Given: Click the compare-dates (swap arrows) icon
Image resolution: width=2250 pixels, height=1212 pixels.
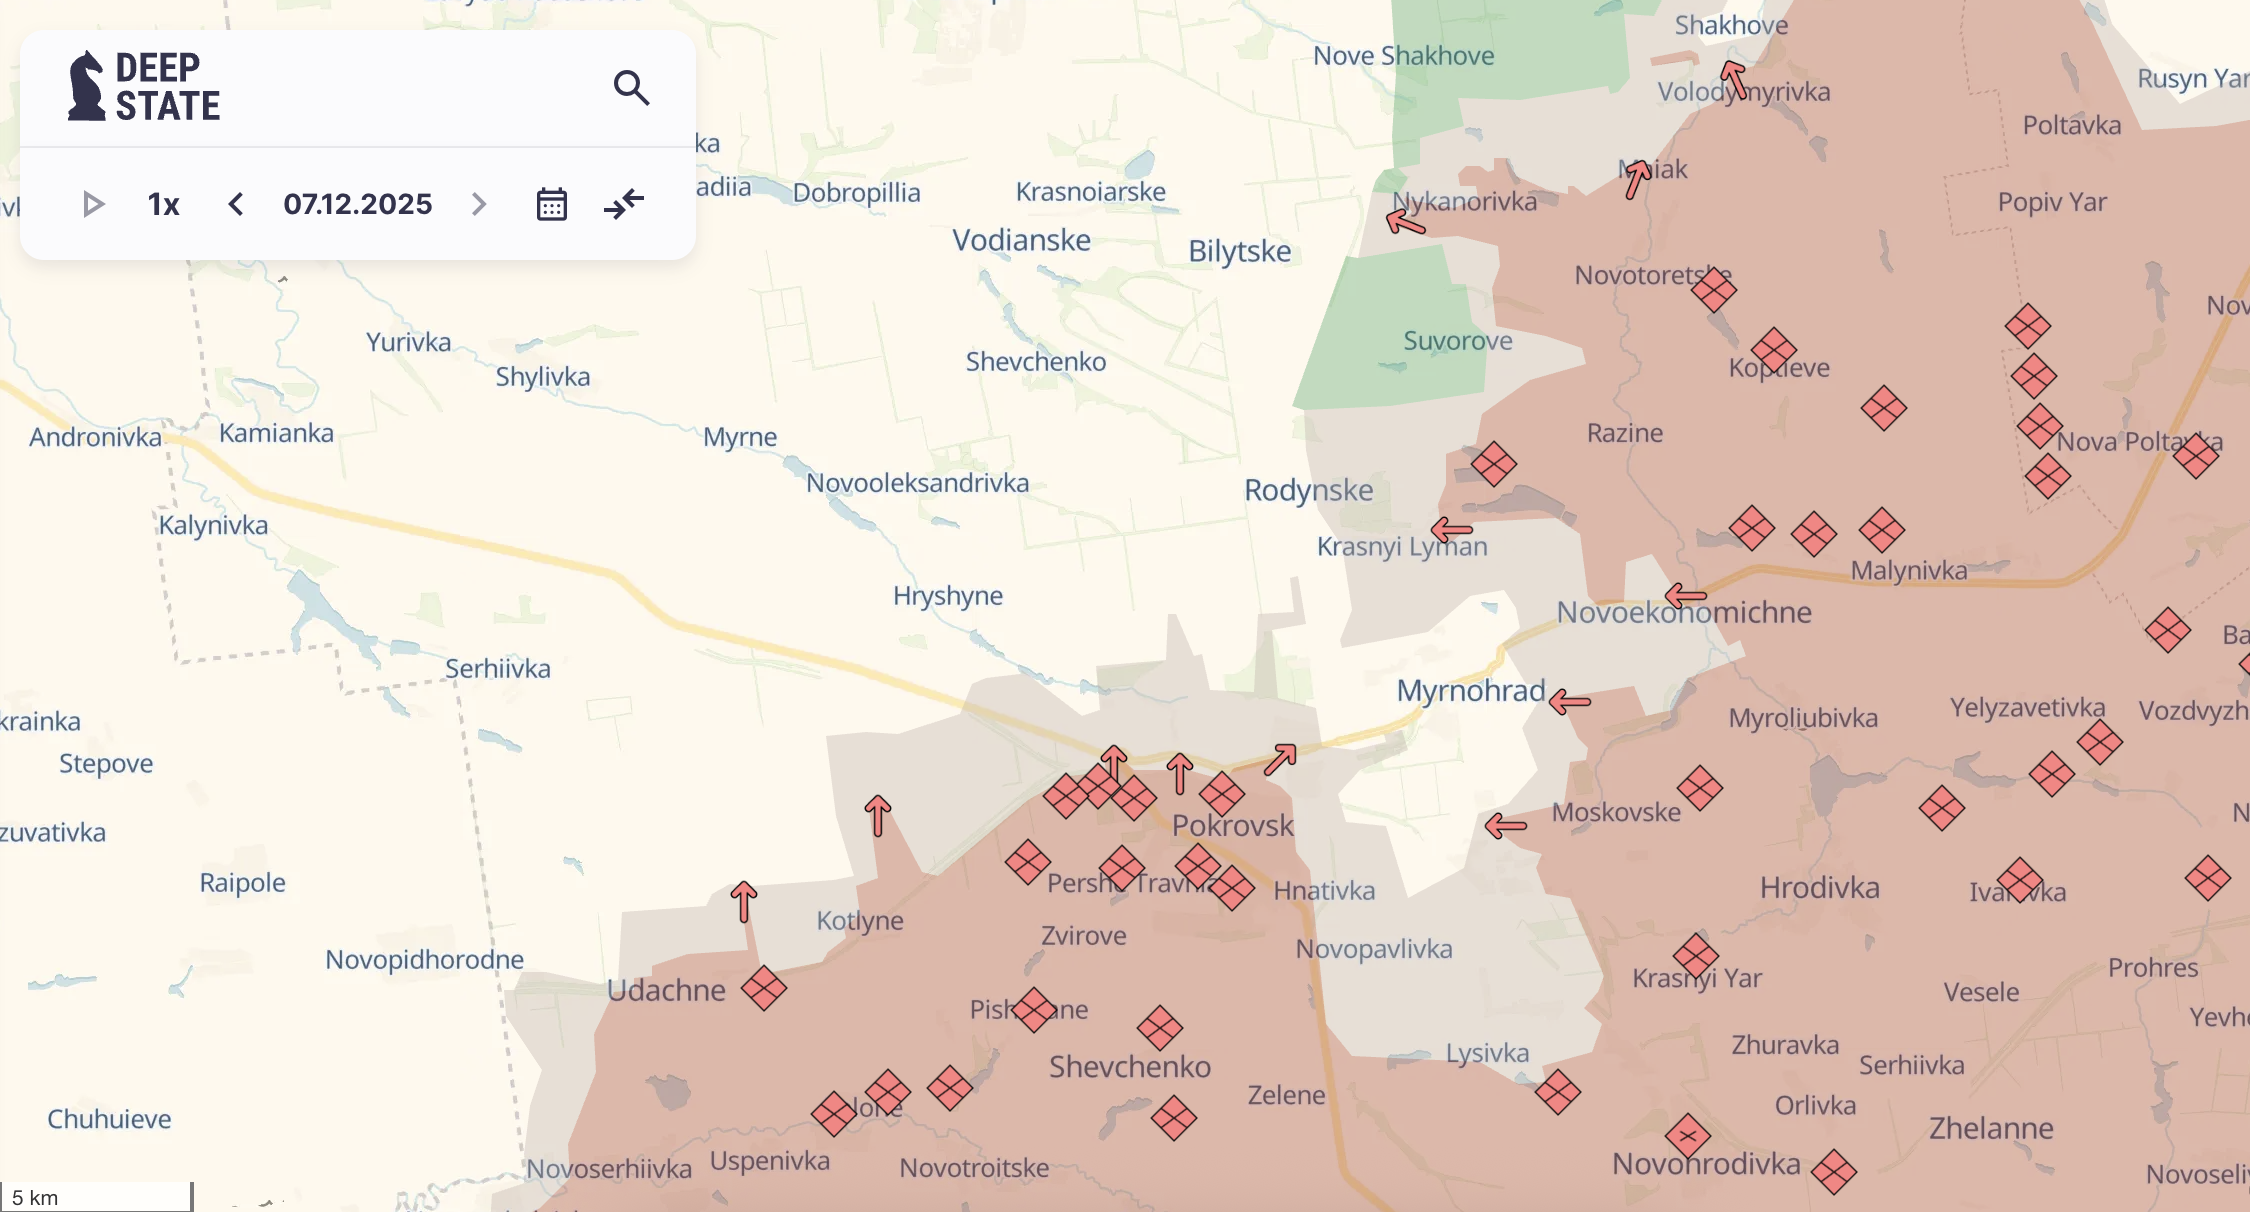Looking at the screenshot, I should point(624,204).
